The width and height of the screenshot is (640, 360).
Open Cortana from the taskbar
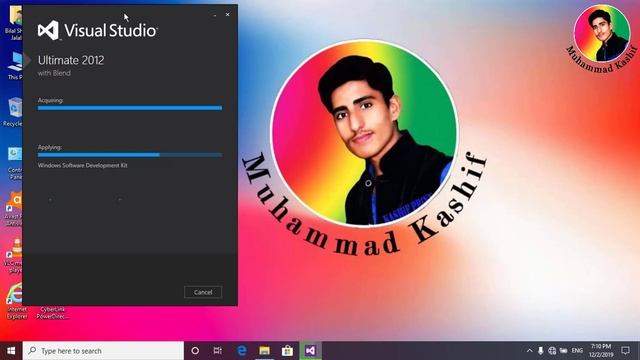pyautogui.click(x=195, y=351)
